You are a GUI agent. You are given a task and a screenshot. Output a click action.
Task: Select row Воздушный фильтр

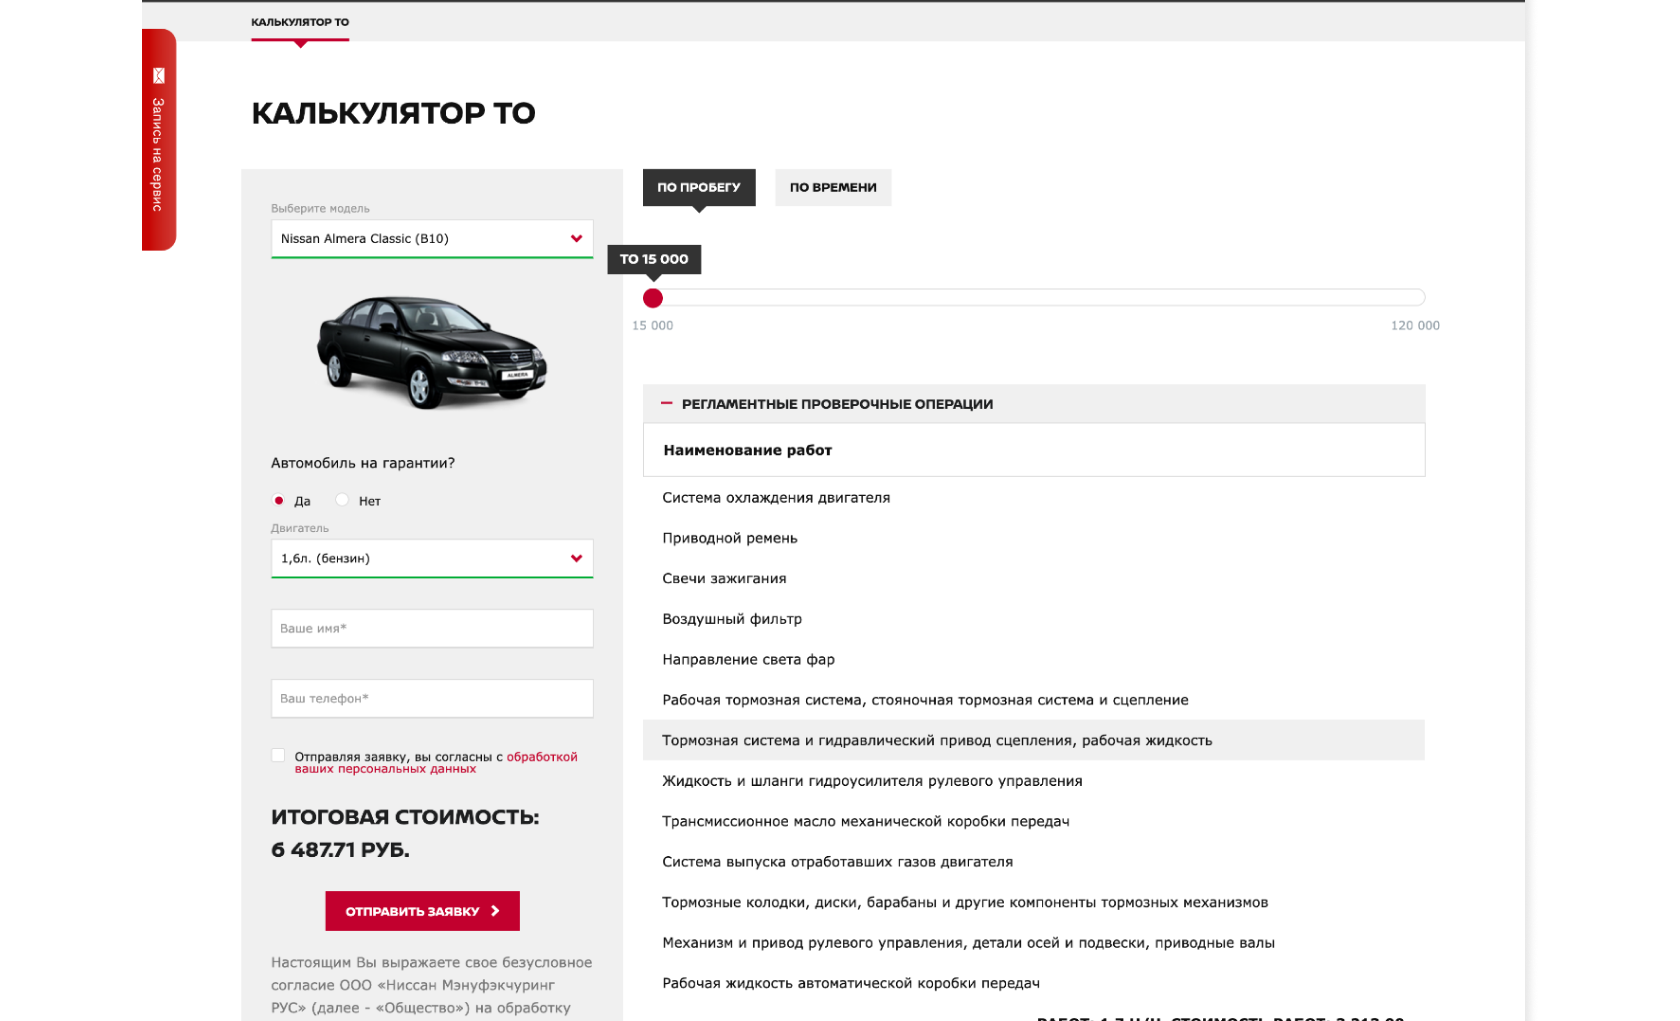pyautogui.click(x=1034, y=619)
